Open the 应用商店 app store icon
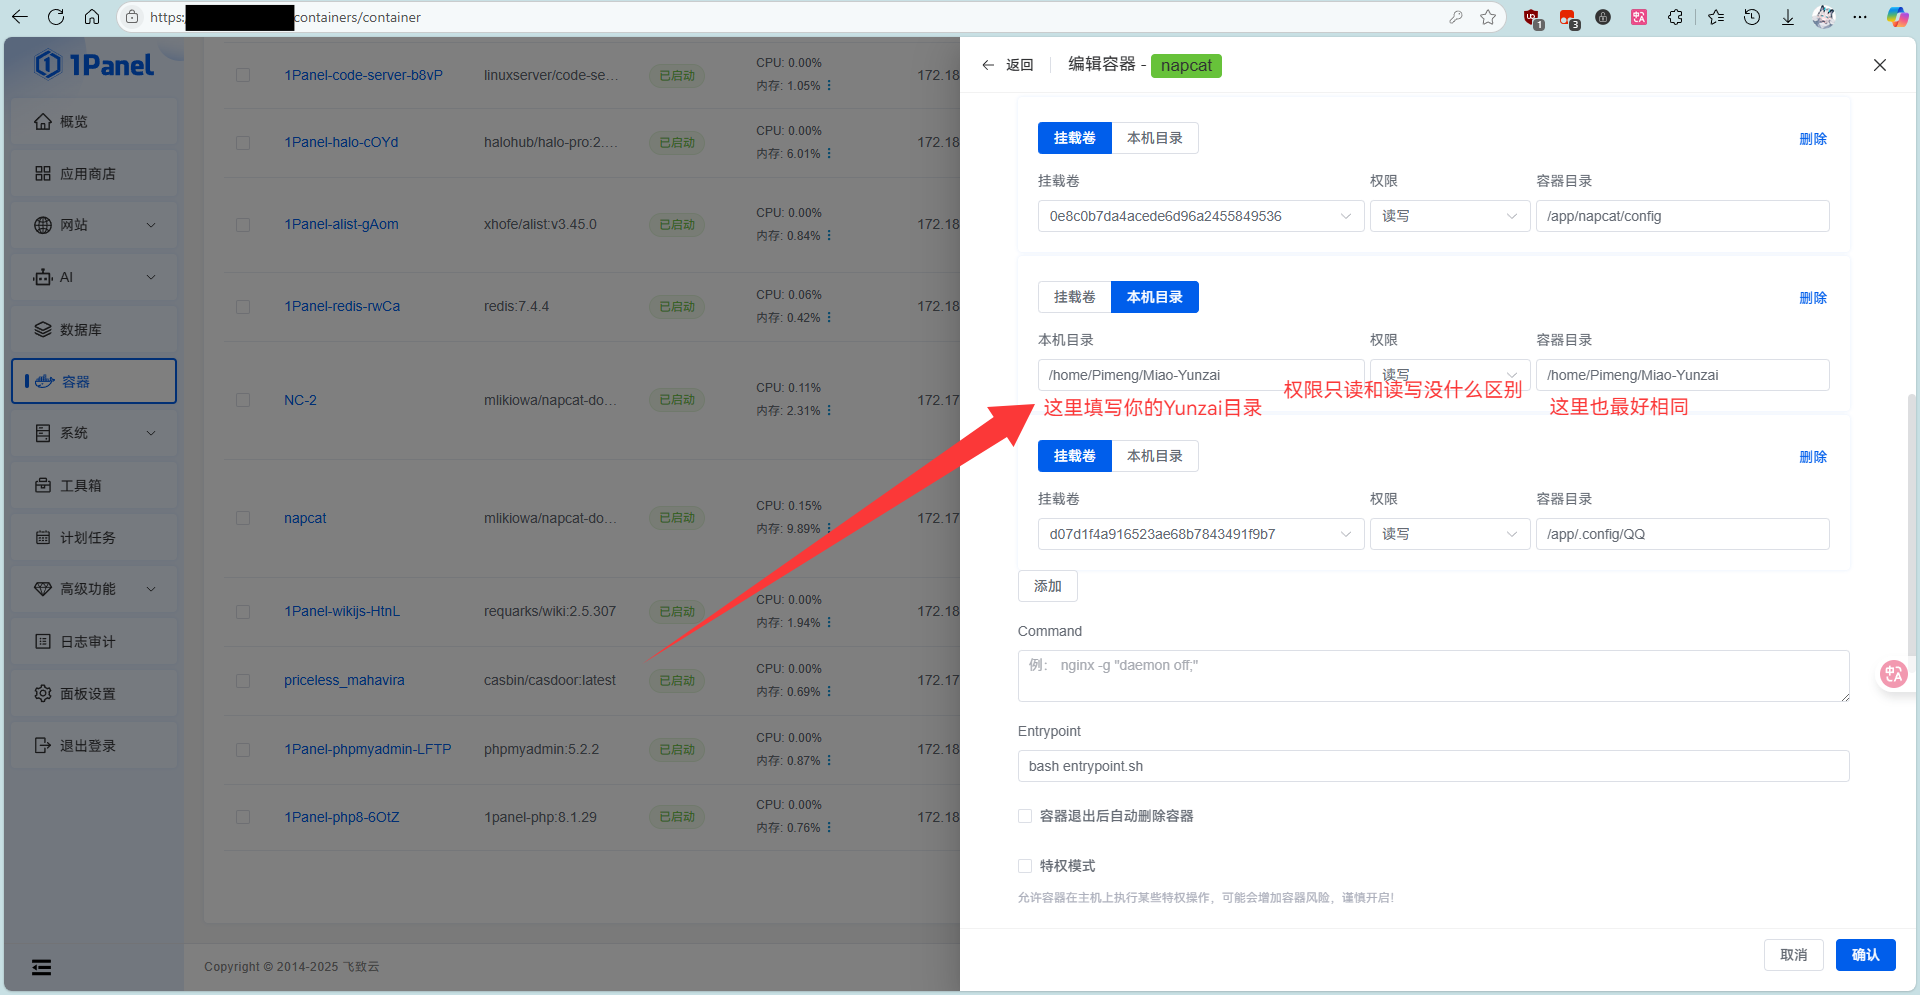1920x995 pixels. pos(43,174)
